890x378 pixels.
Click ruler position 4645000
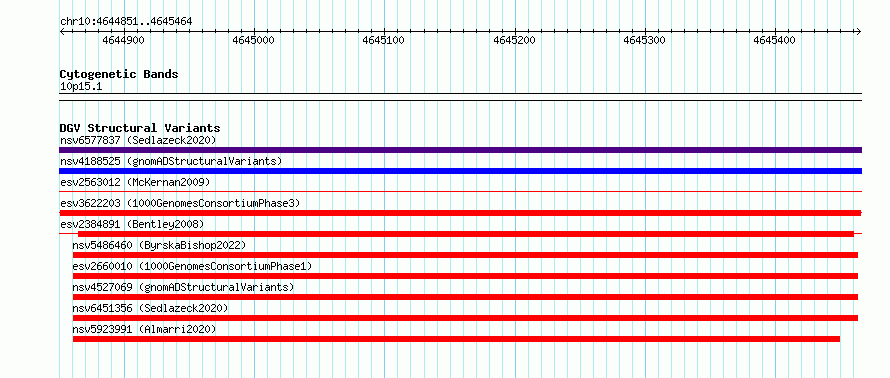pyautogui.click(x=254, y=40)
